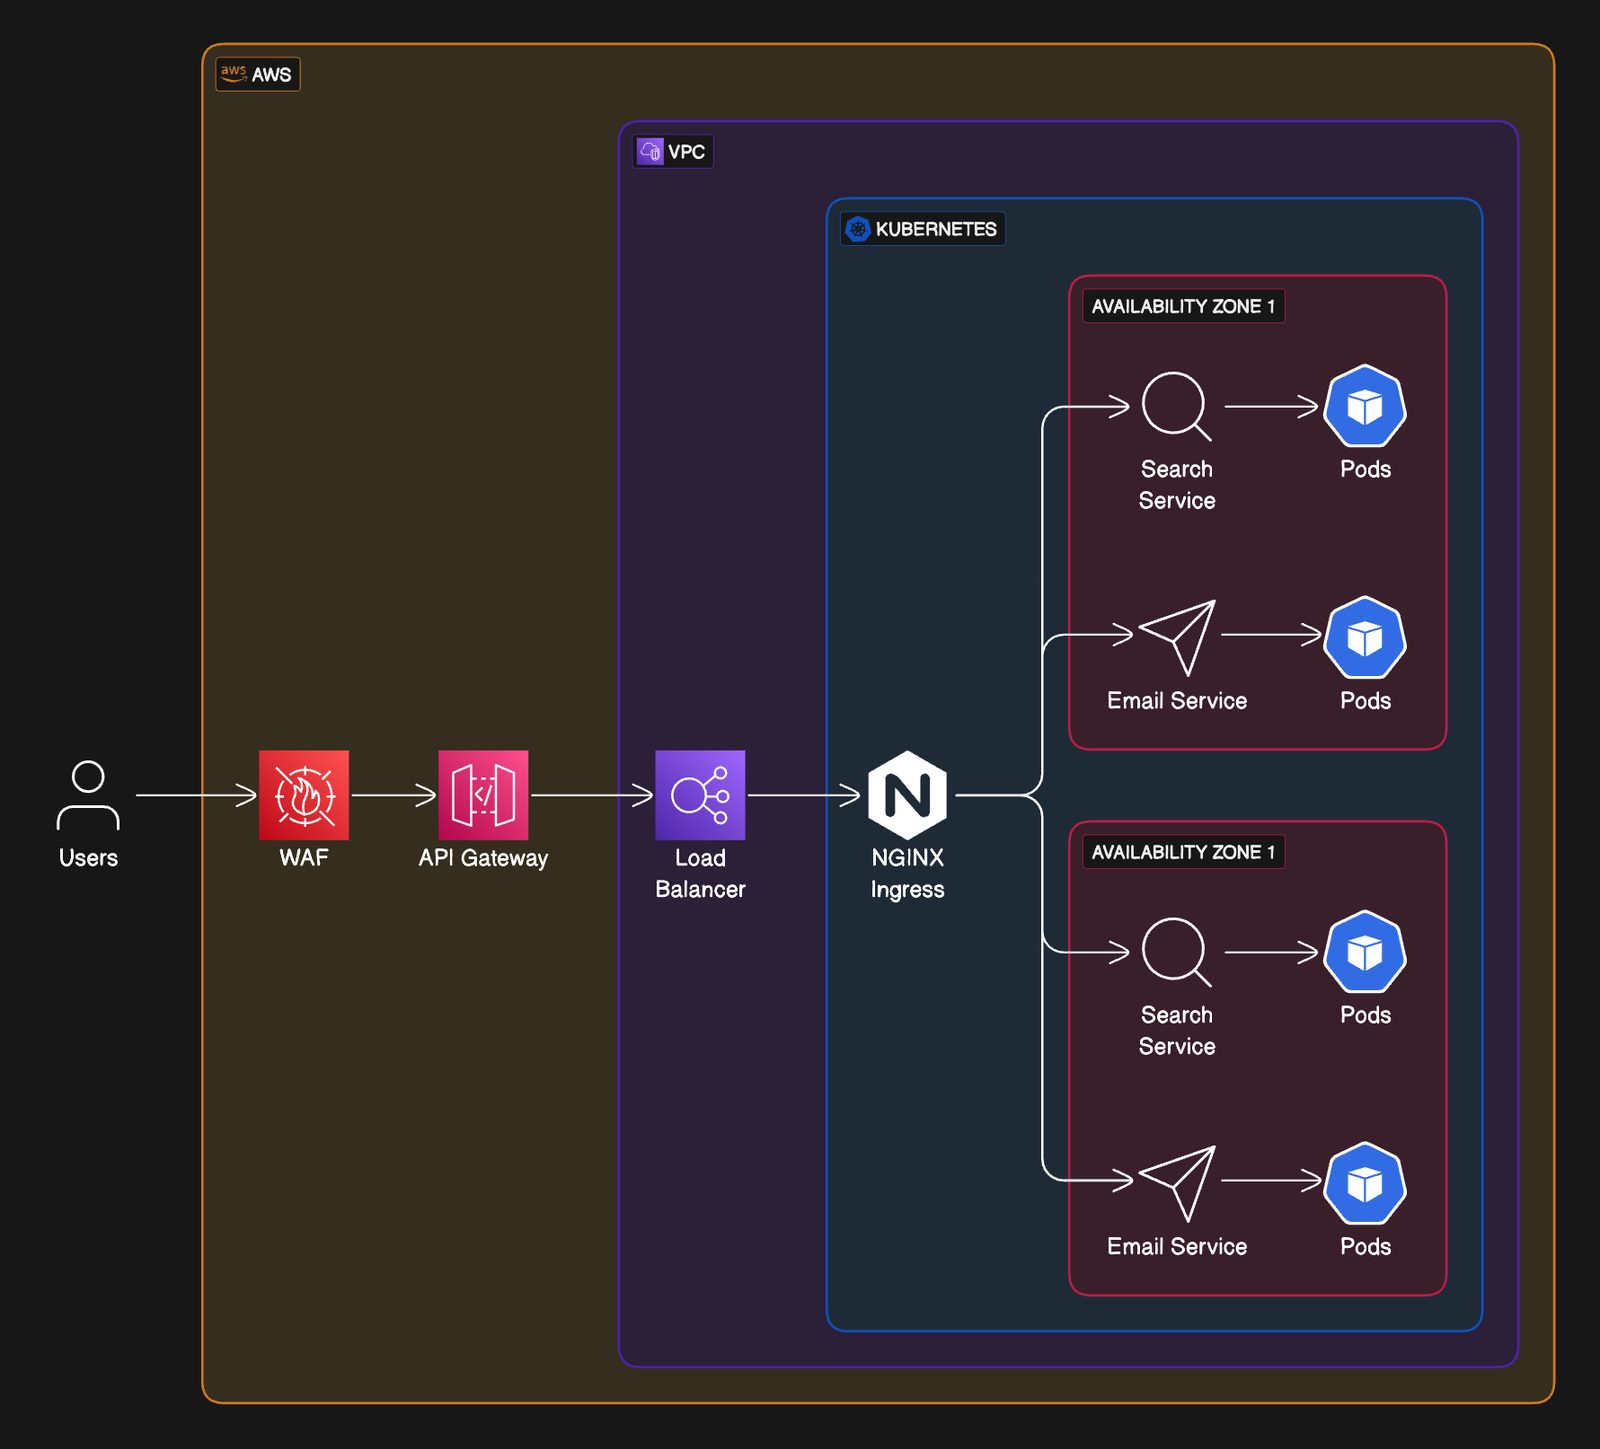
Task: Click Pods label under upper zone Search pods
Action: 1365,469
